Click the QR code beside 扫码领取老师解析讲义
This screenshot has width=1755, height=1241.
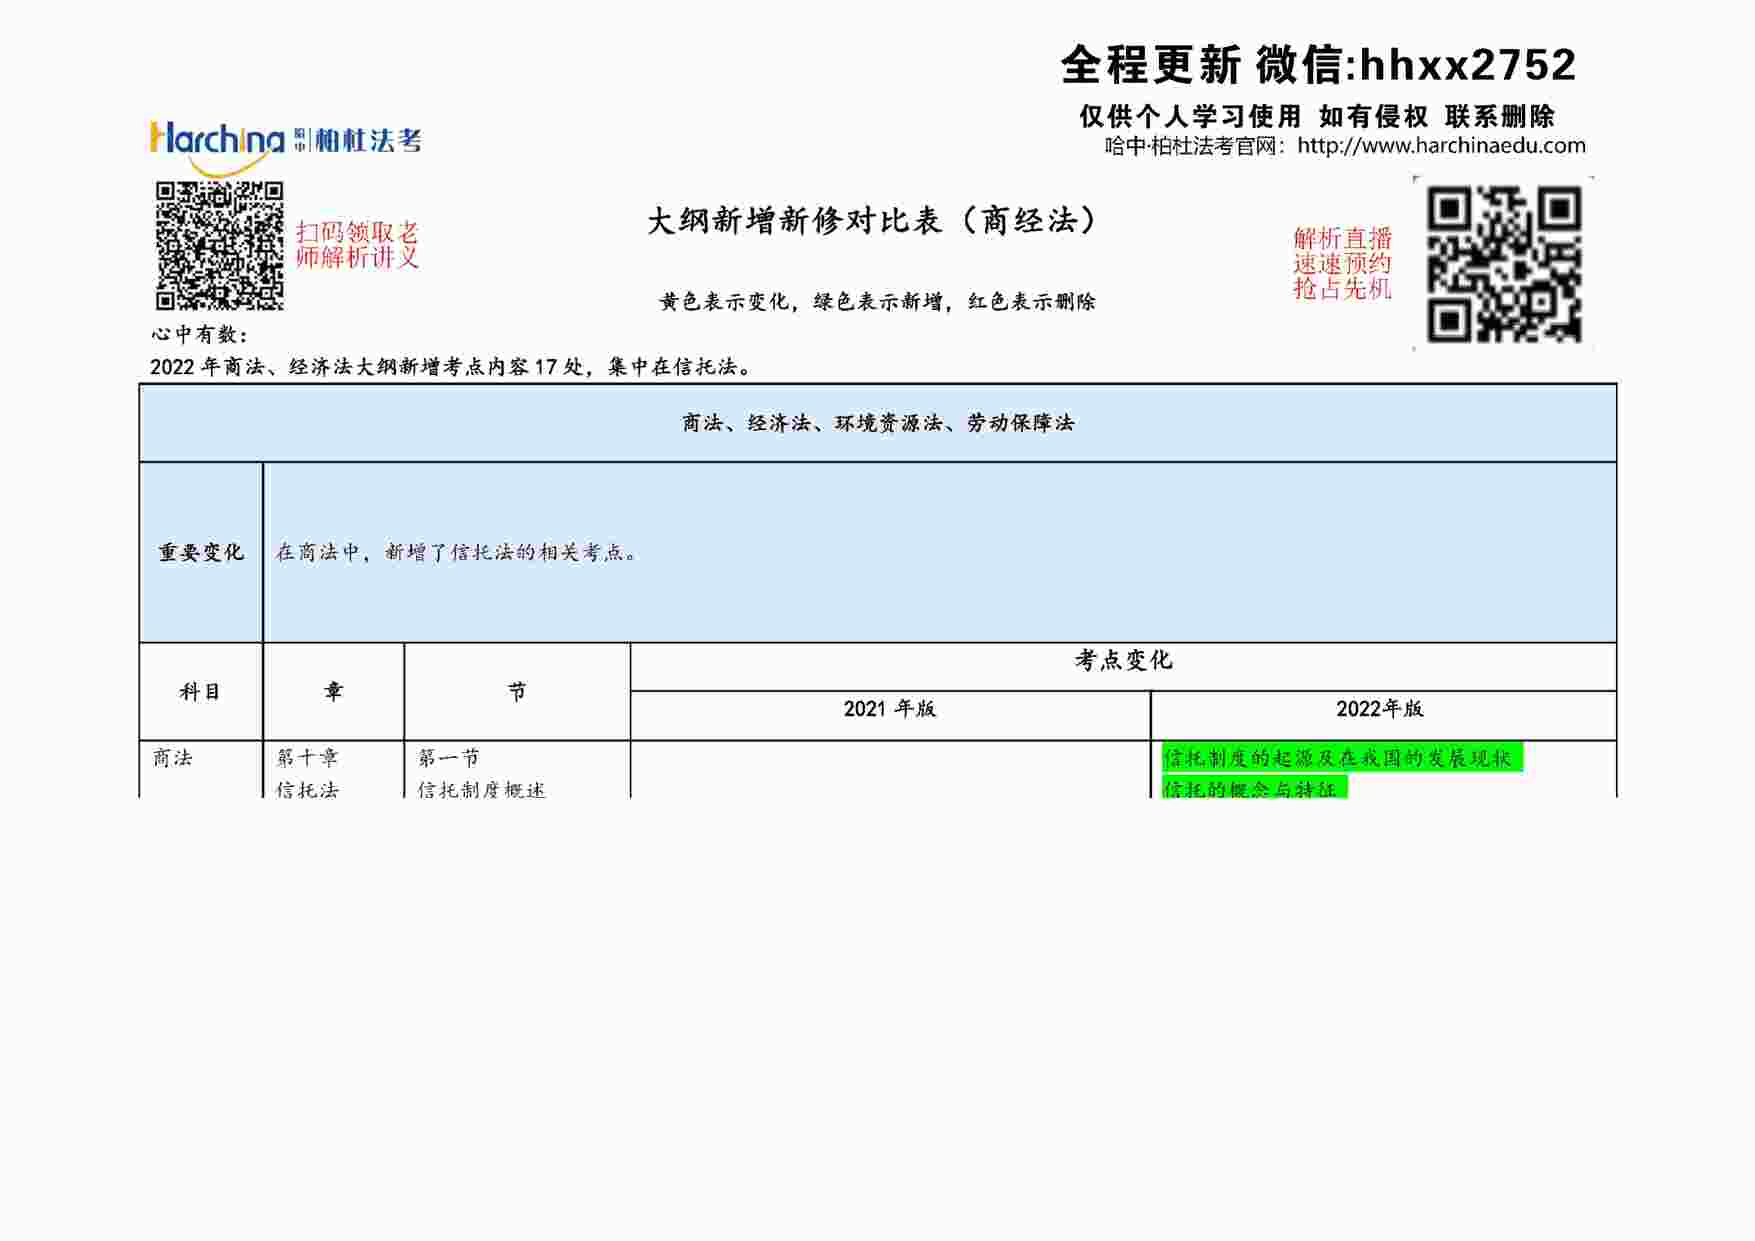(x=219, y=246)
